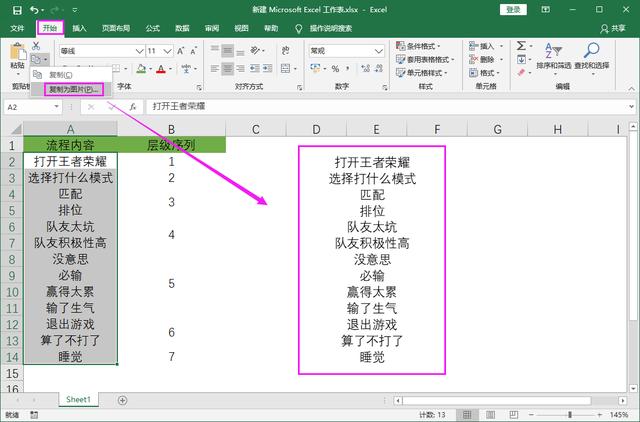Open the Name Box dropdown arrow
Image resolution: width=640 pixels, height=422 pixels.
(56, 107)
